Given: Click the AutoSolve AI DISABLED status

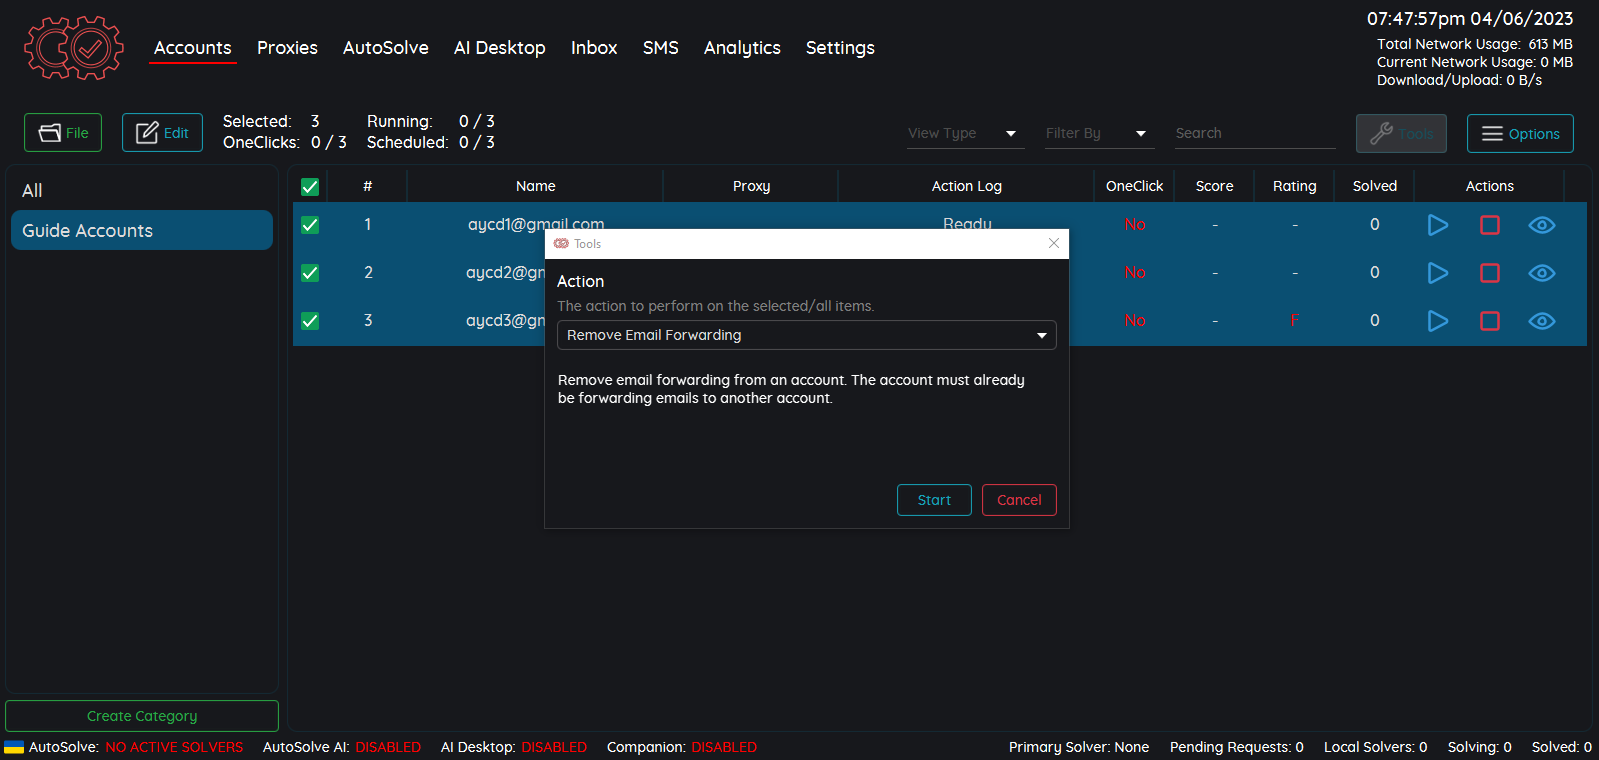Looking at the screenshot, I should pyautogui.click(x=388, y=747).
